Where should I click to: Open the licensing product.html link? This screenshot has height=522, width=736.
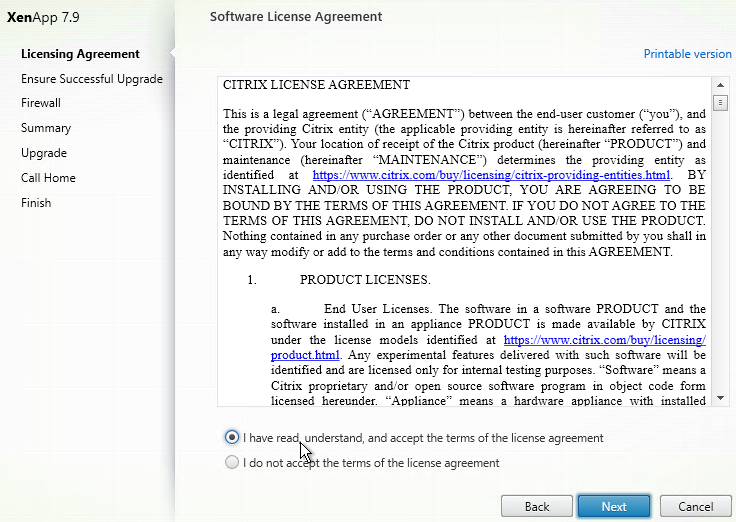[488, 347]
